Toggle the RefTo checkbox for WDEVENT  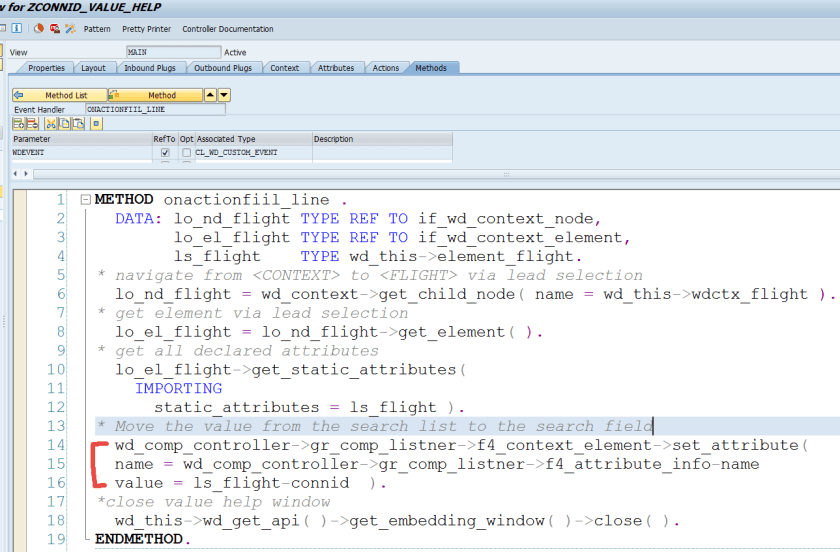pos(165,153)
